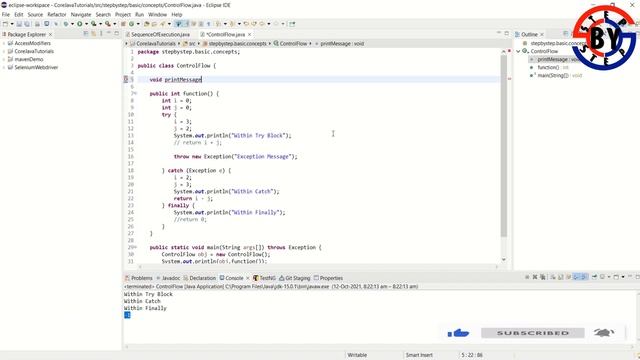
Task: Select the CoreJavaTutorials project
Action: coord(34,51)
